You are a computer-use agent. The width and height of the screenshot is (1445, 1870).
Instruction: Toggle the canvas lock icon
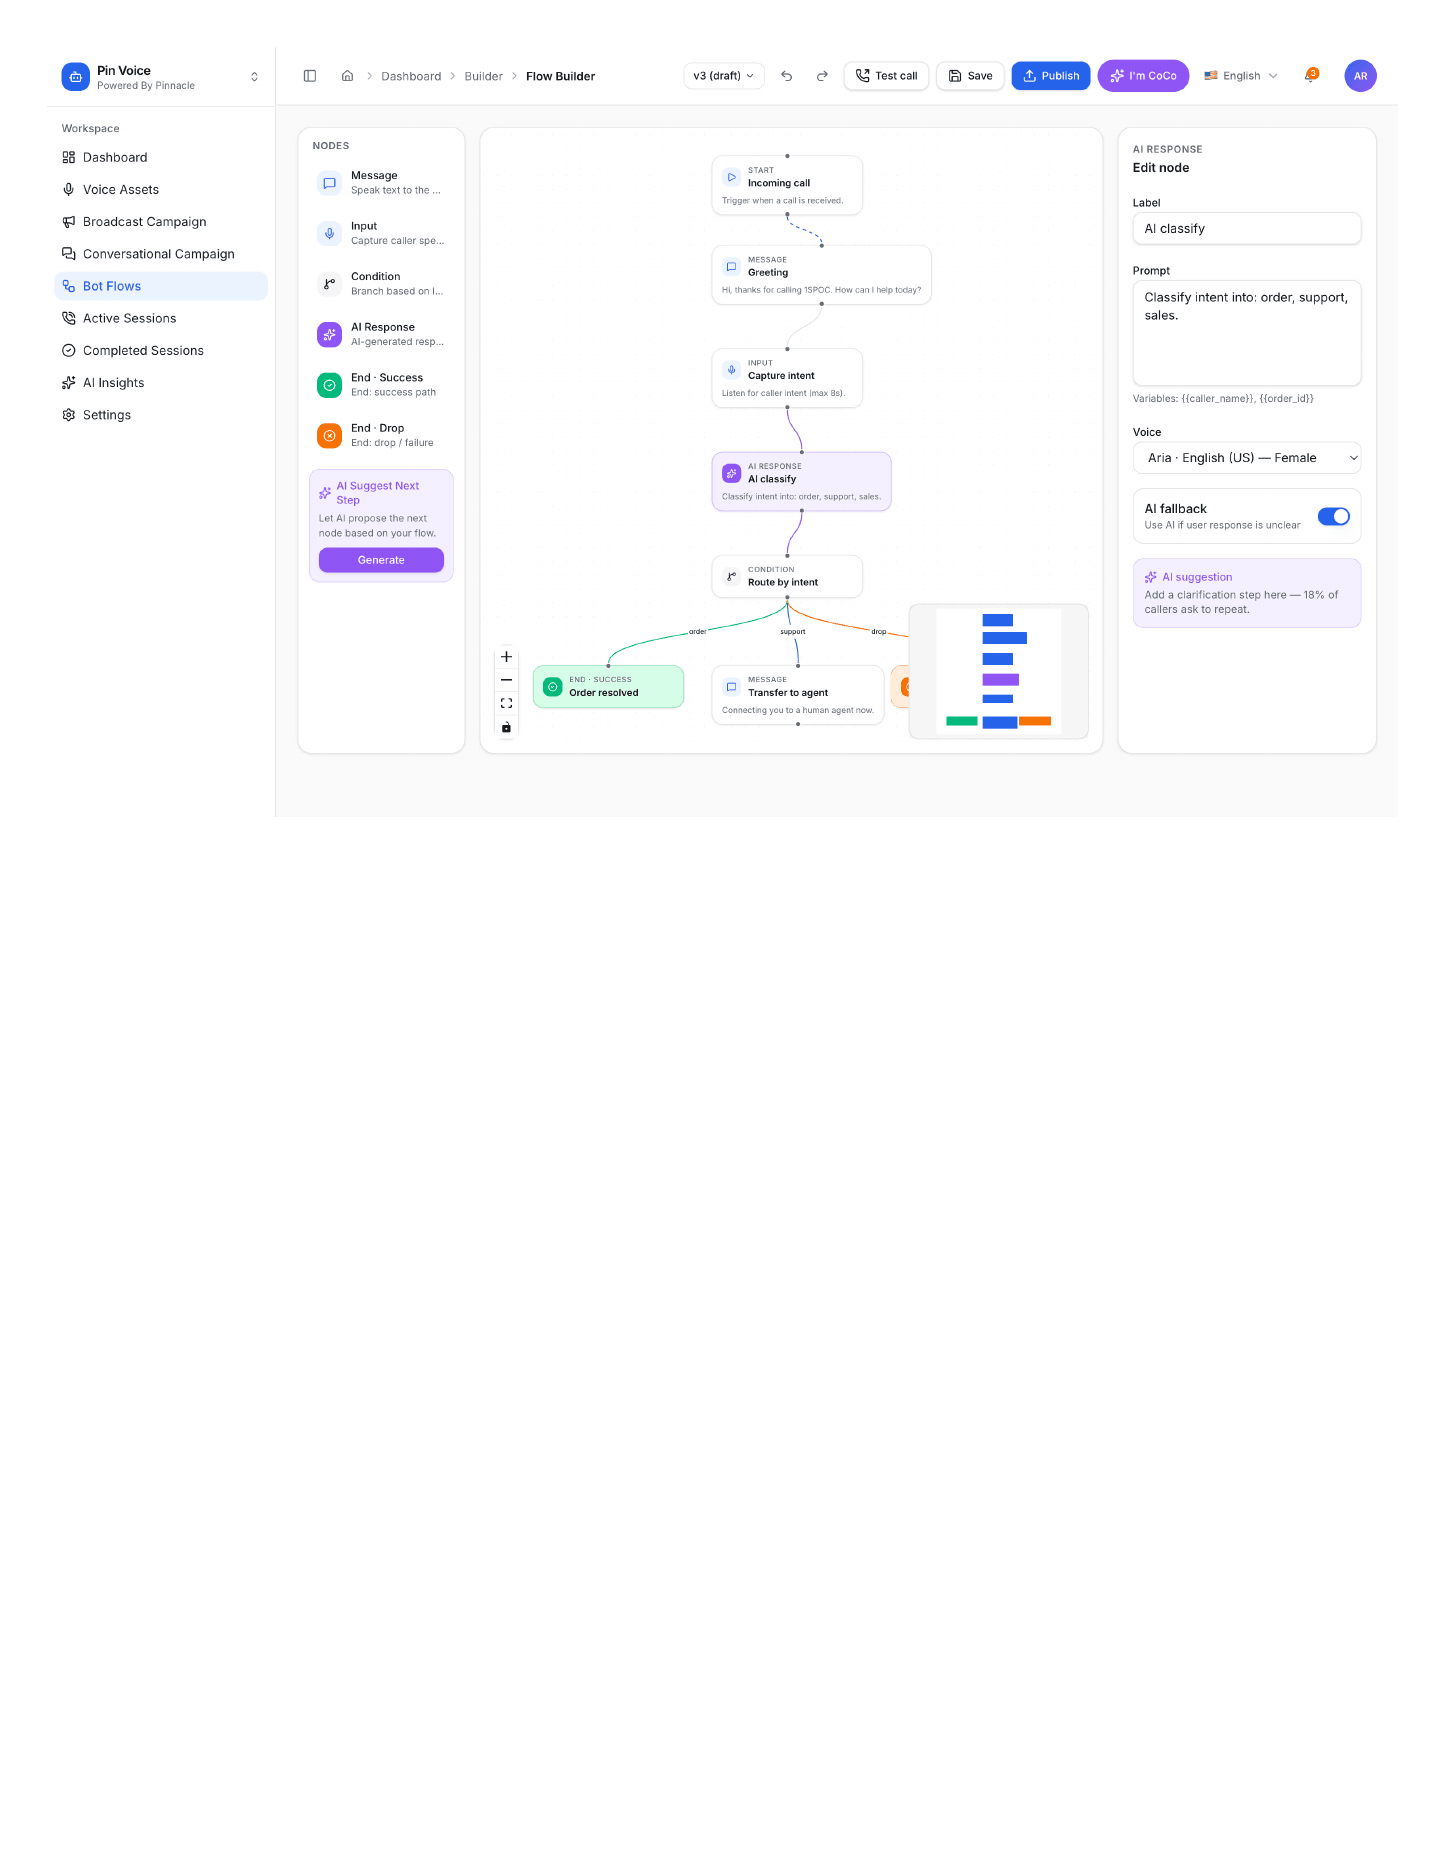pyautogui.click(x=506, y=727)
